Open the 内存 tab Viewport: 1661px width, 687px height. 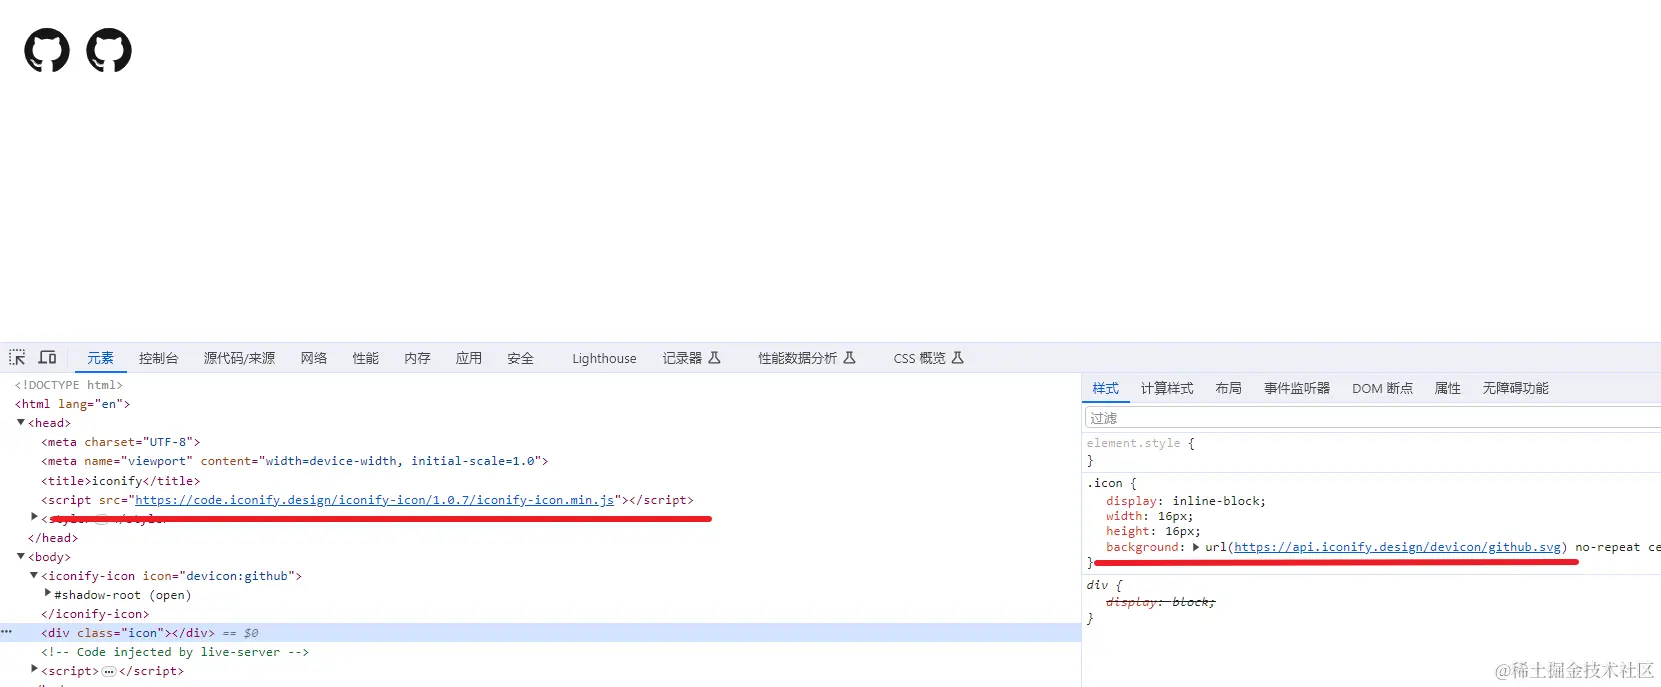coord(417,358)
